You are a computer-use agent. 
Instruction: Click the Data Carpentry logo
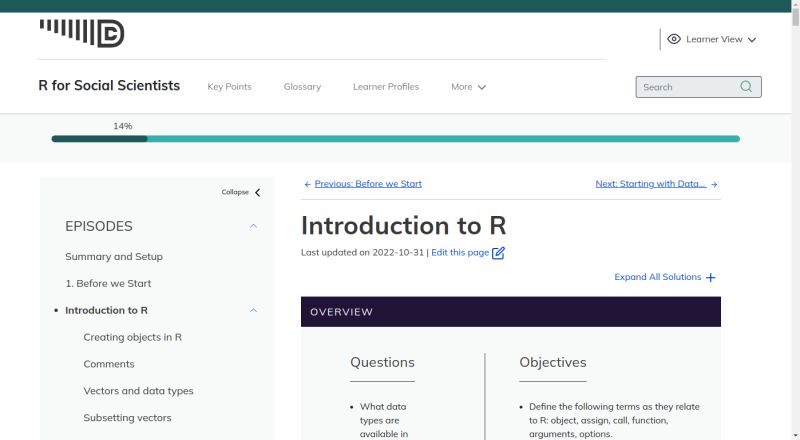82,33
